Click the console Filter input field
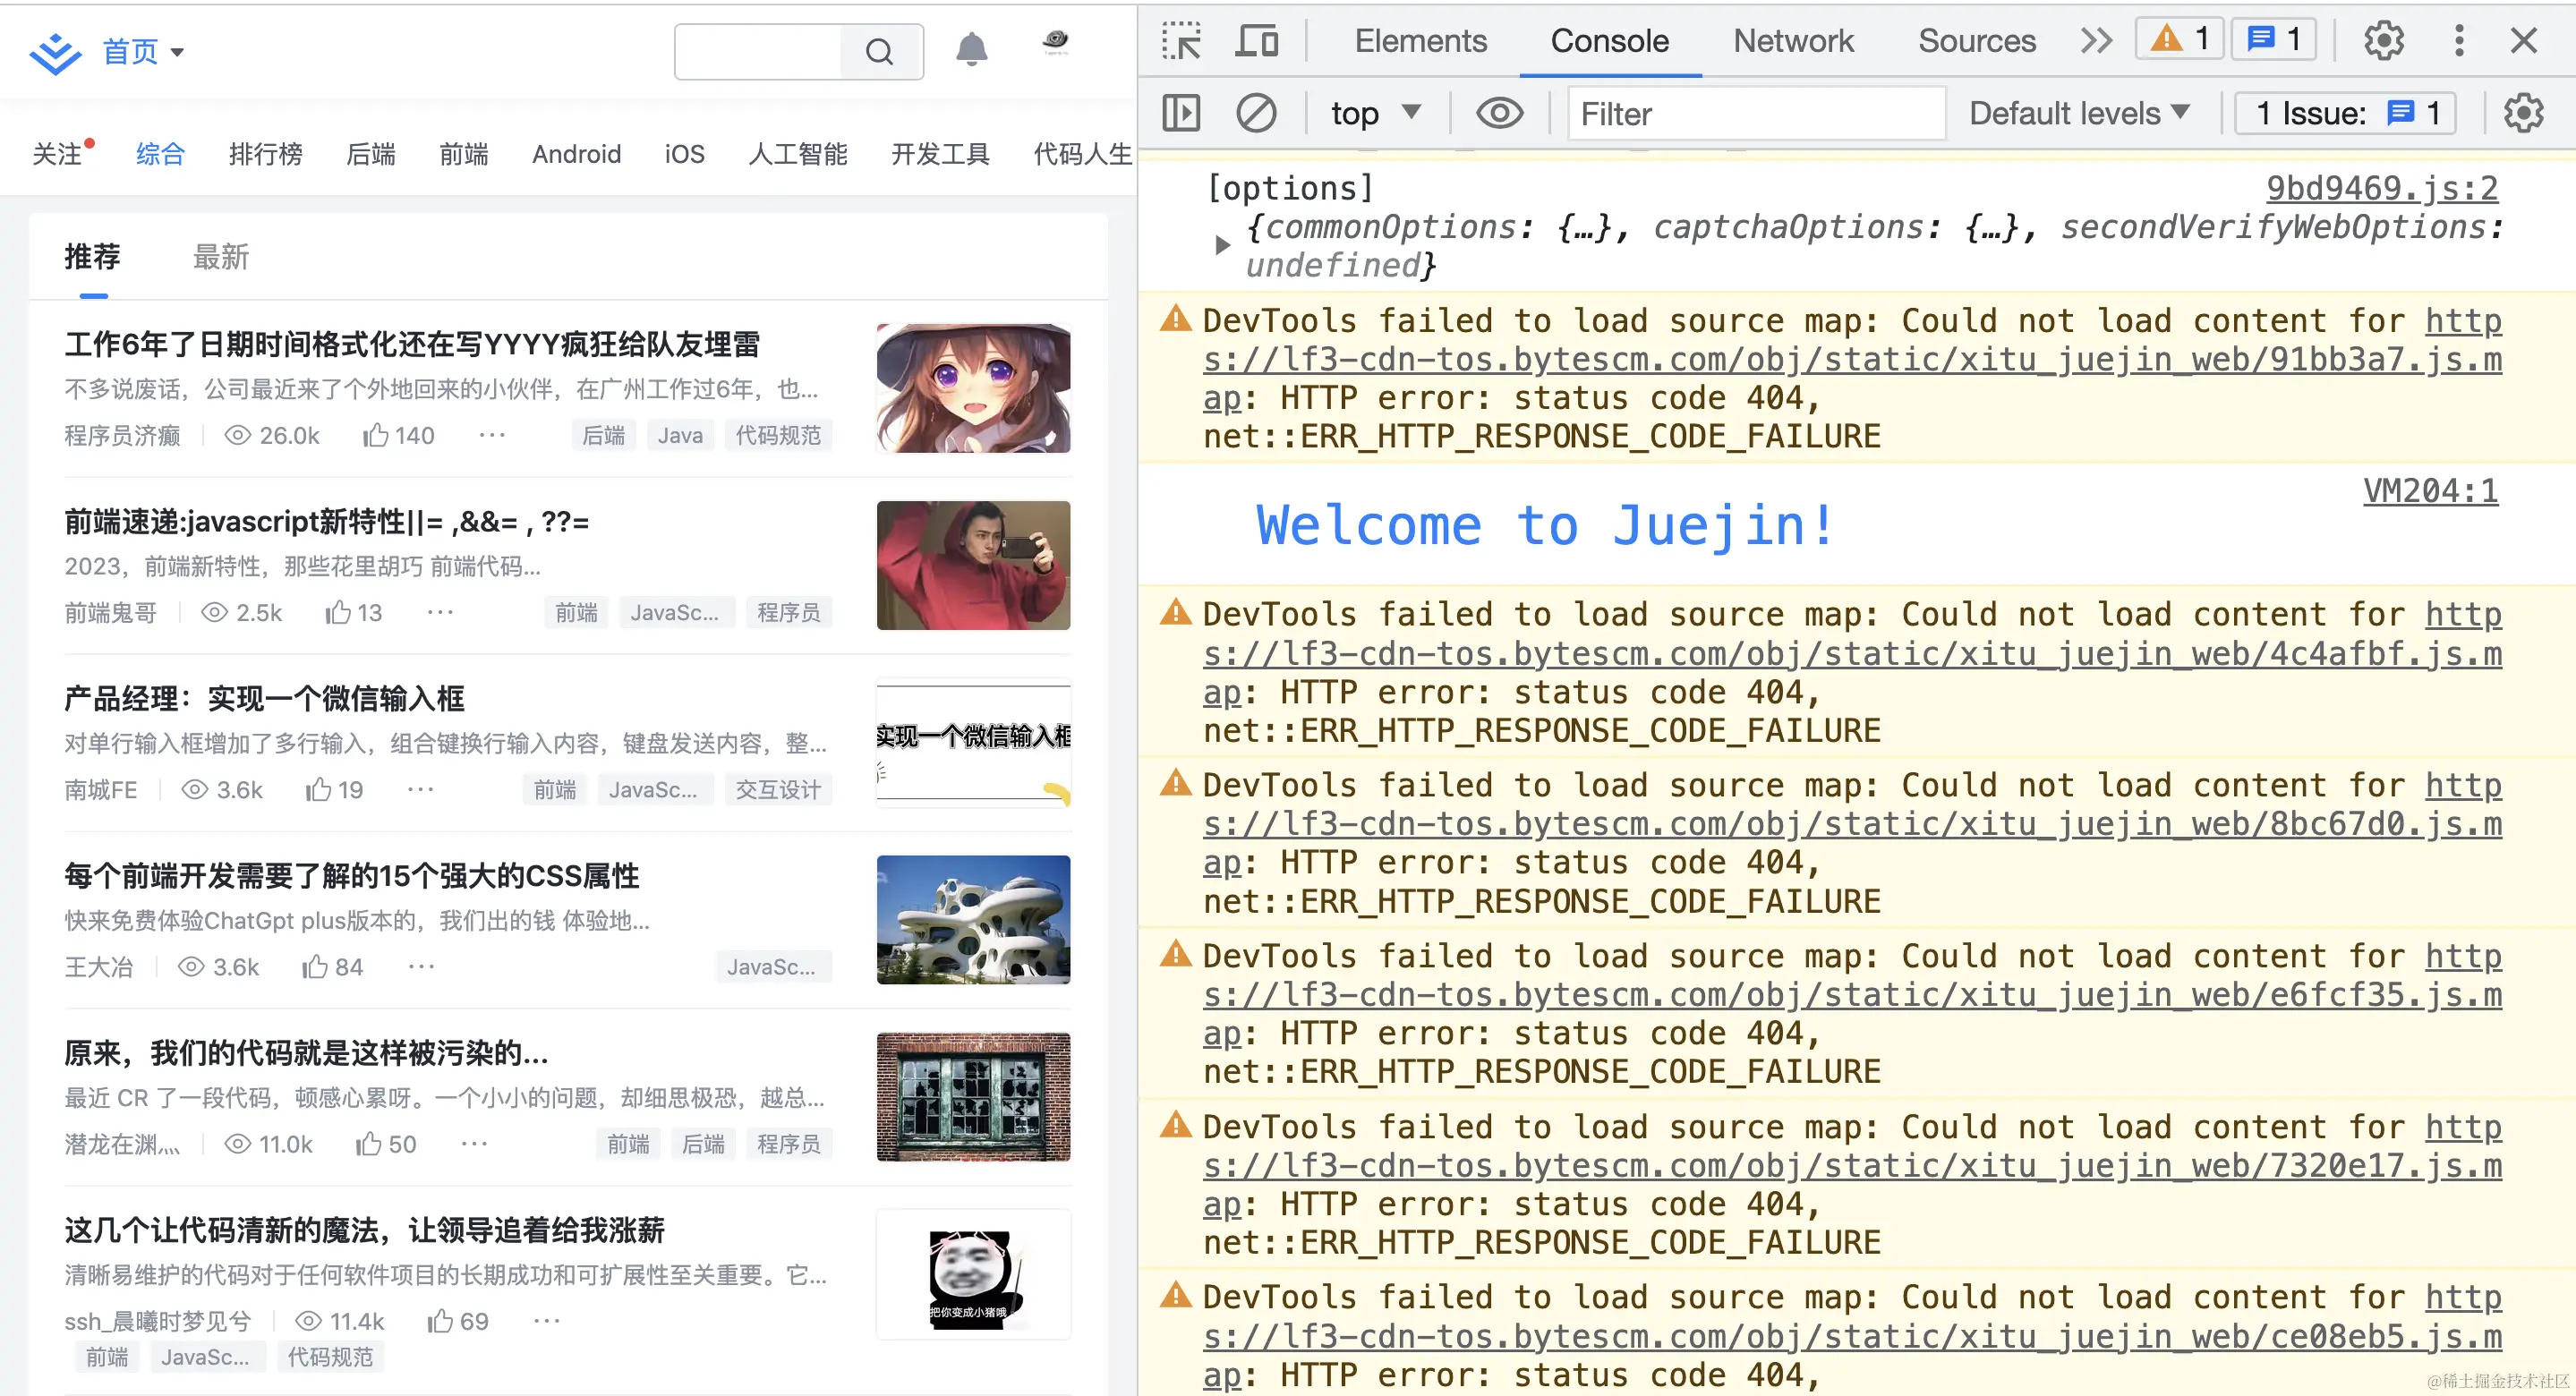 (x=1755, y=113)
